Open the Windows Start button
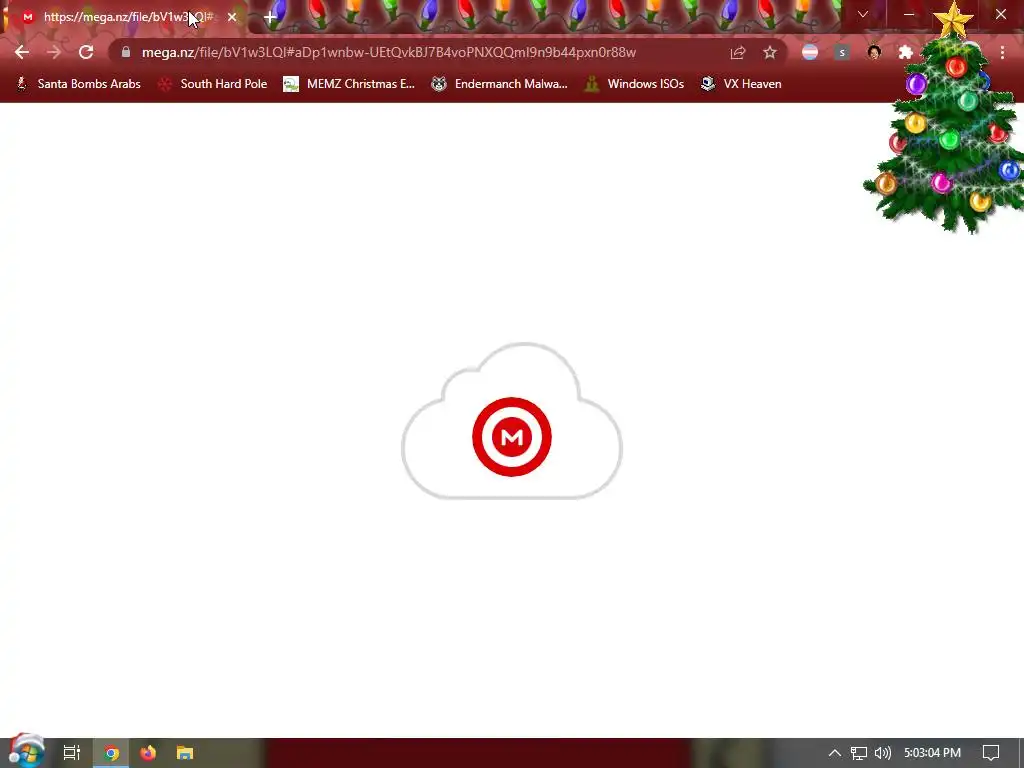This screenshot has width=1024, height=768. [26, 752]
